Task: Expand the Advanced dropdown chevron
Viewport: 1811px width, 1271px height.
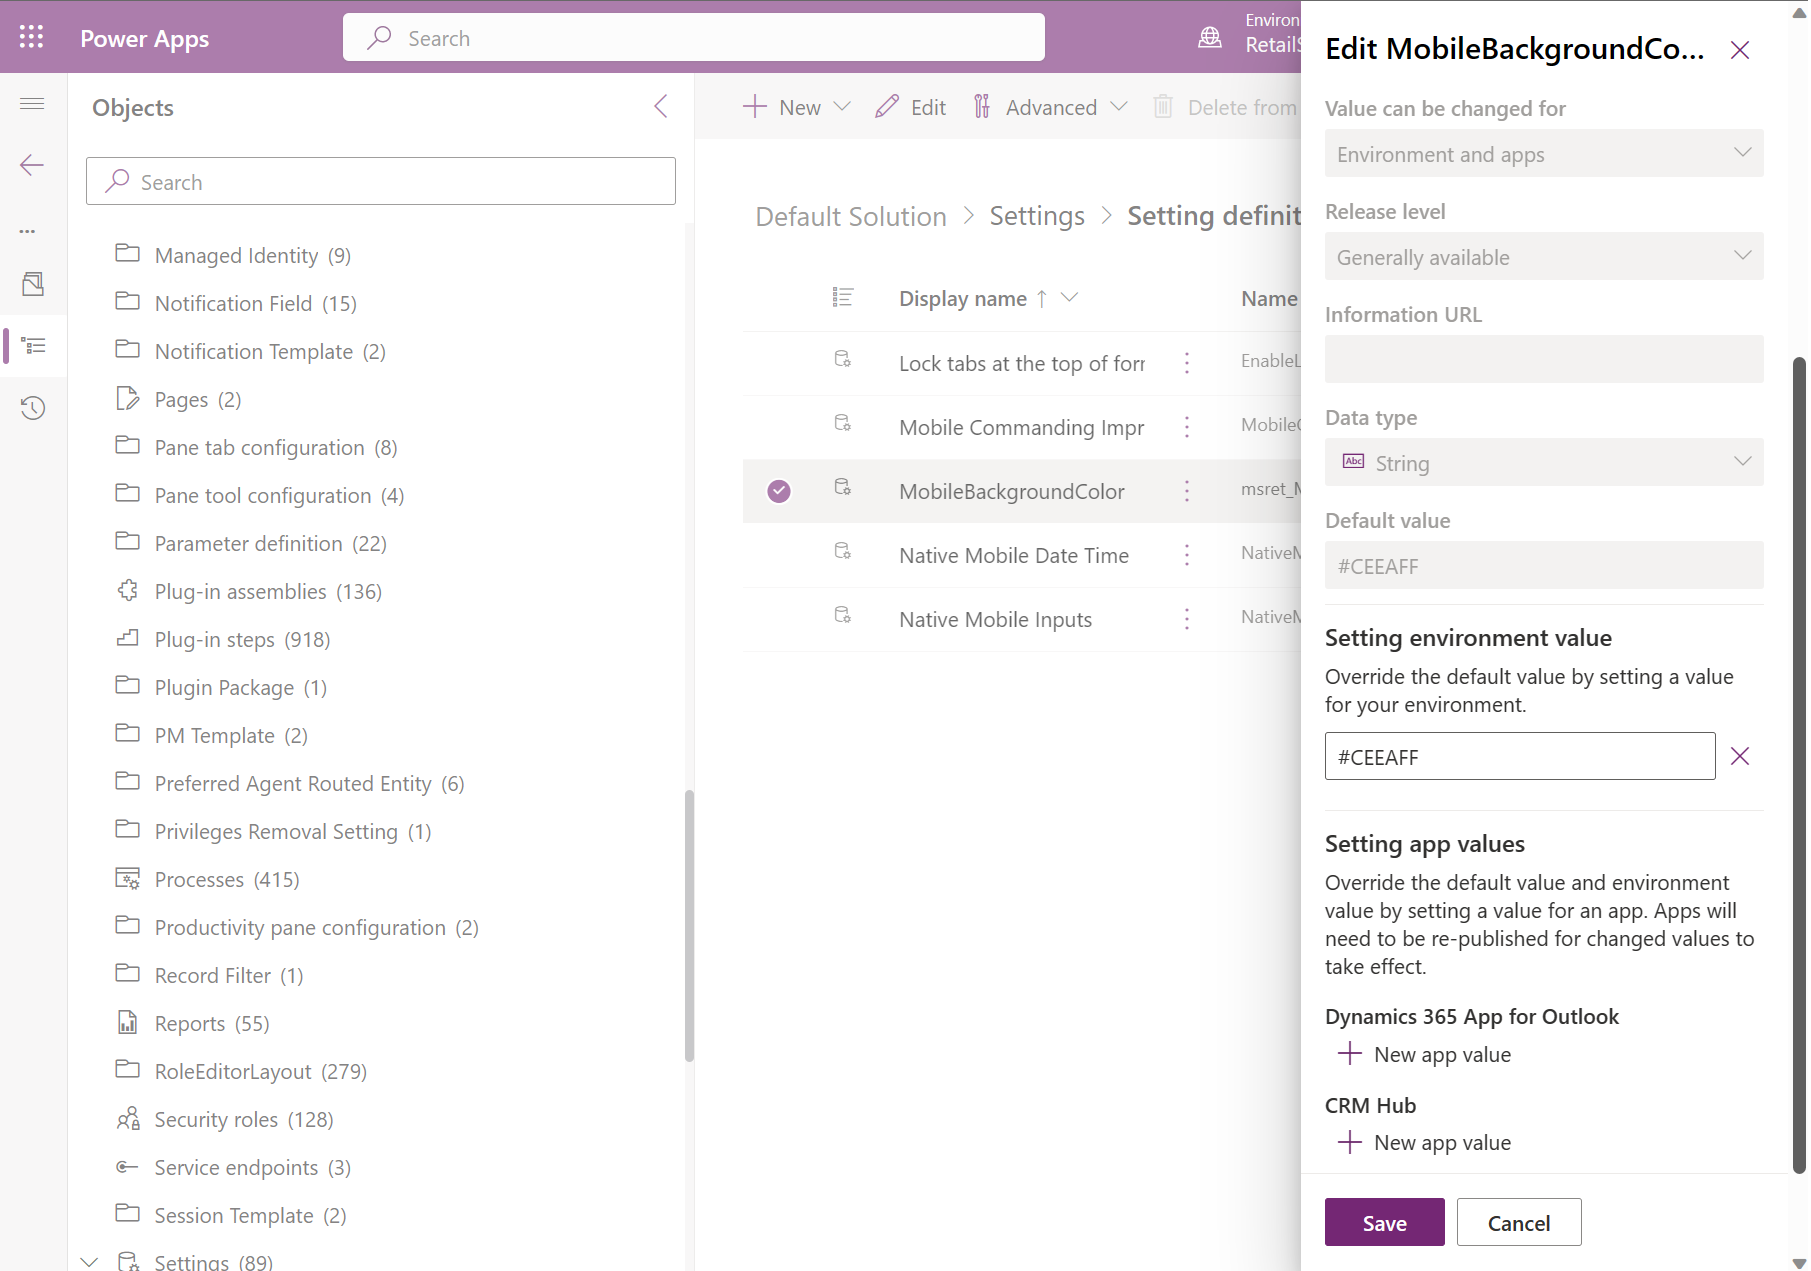Action: (1119, 106)
